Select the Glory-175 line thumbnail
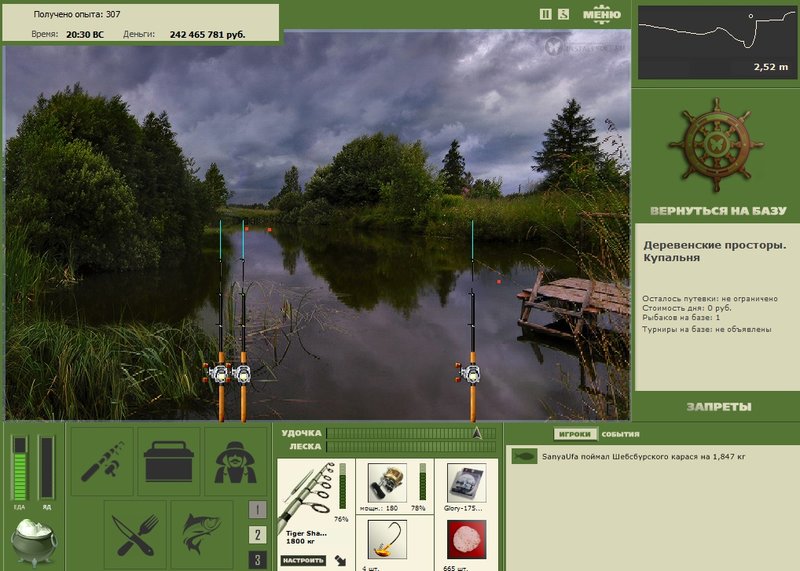Viewport: 800px width, 571px height. (x=466, y=483)
